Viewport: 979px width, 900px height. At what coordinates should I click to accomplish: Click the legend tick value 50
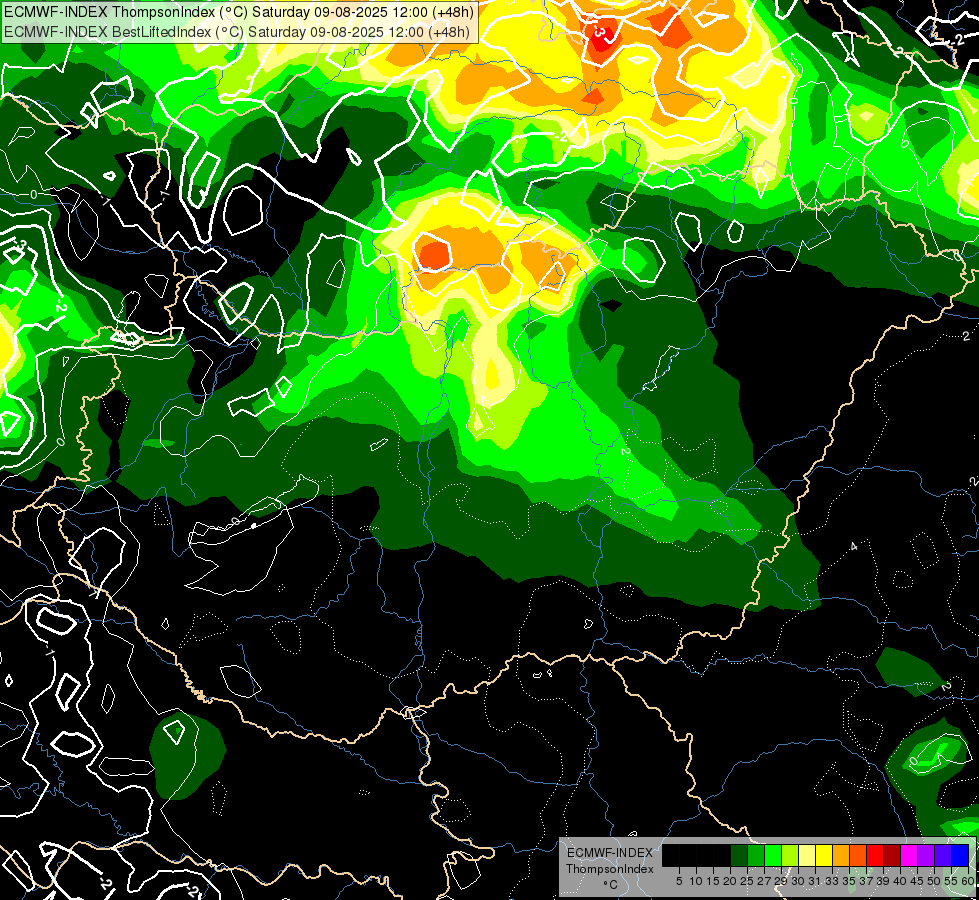[x=933, y=881]
